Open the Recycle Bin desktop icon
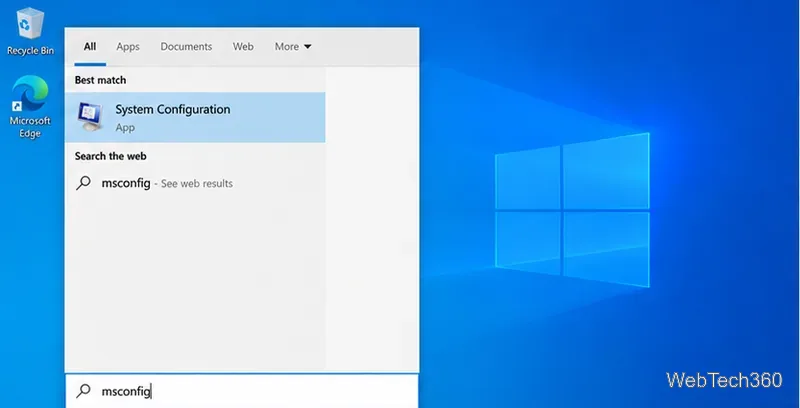The image size is (800, 408). pos(30,31)
